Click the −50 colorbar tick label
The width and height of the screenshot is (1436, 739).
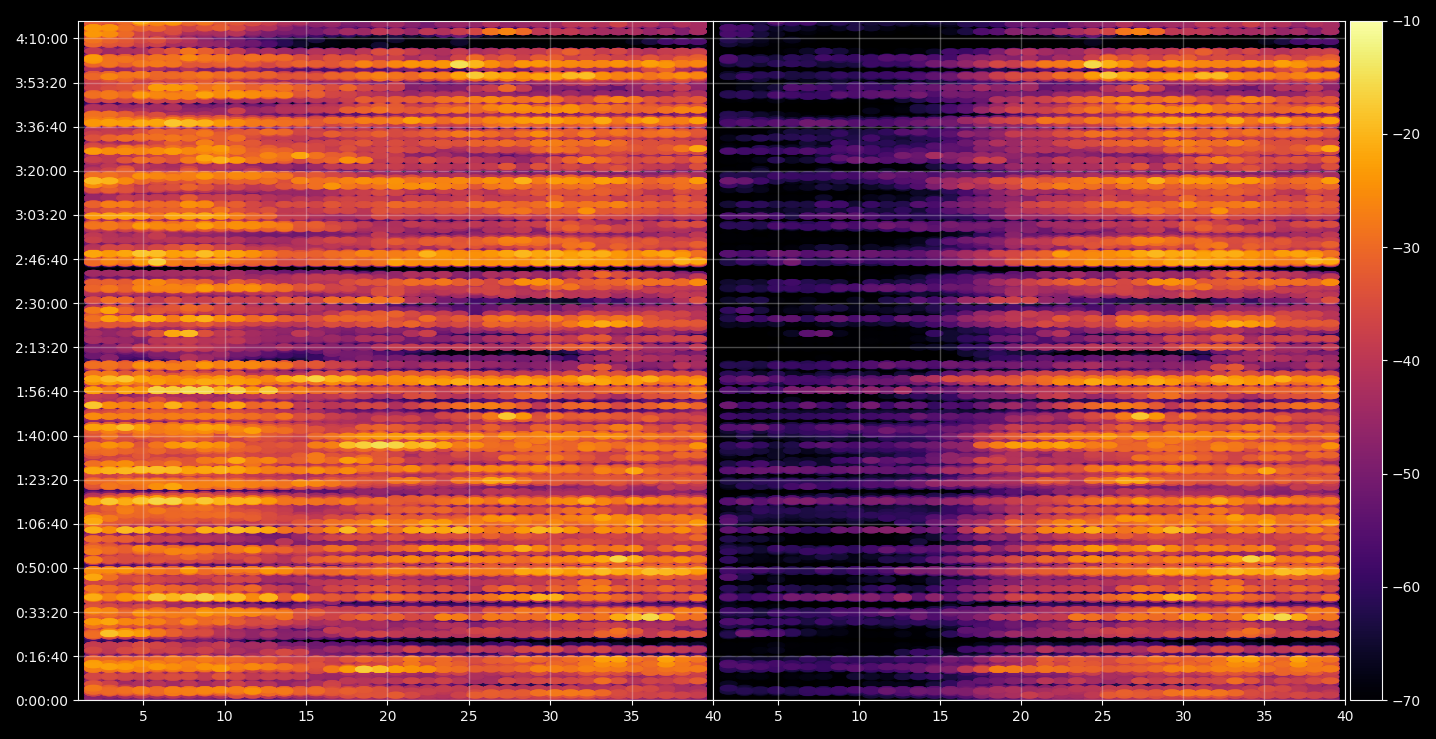point(1405,474)
